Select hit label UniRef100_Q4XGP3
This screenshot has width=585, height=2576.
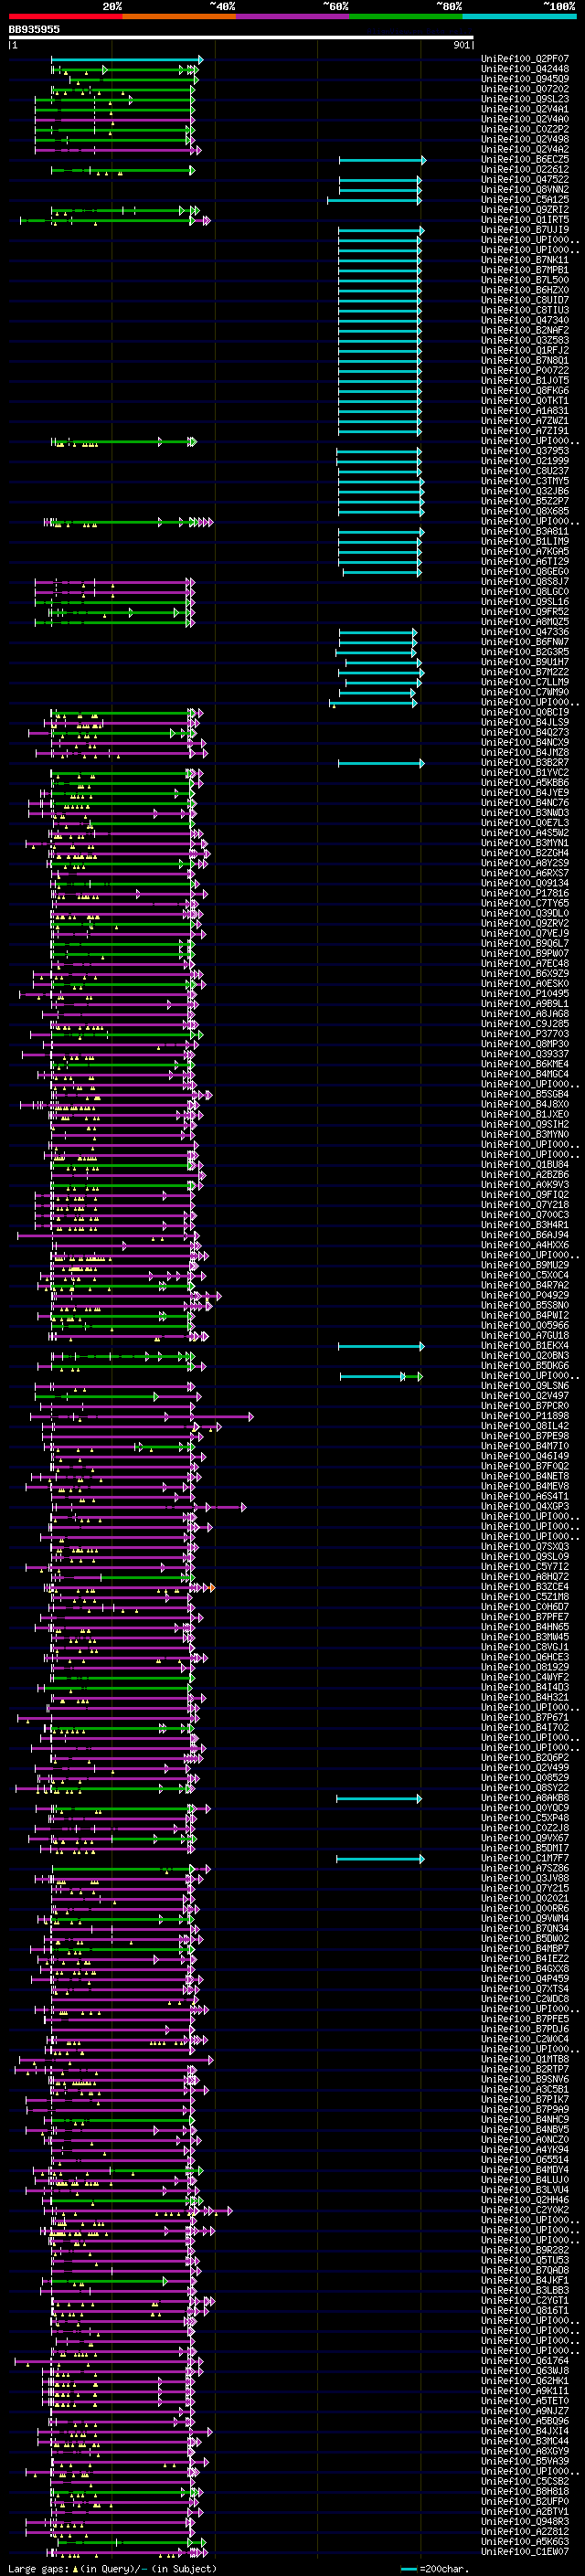coord(525,1507)
